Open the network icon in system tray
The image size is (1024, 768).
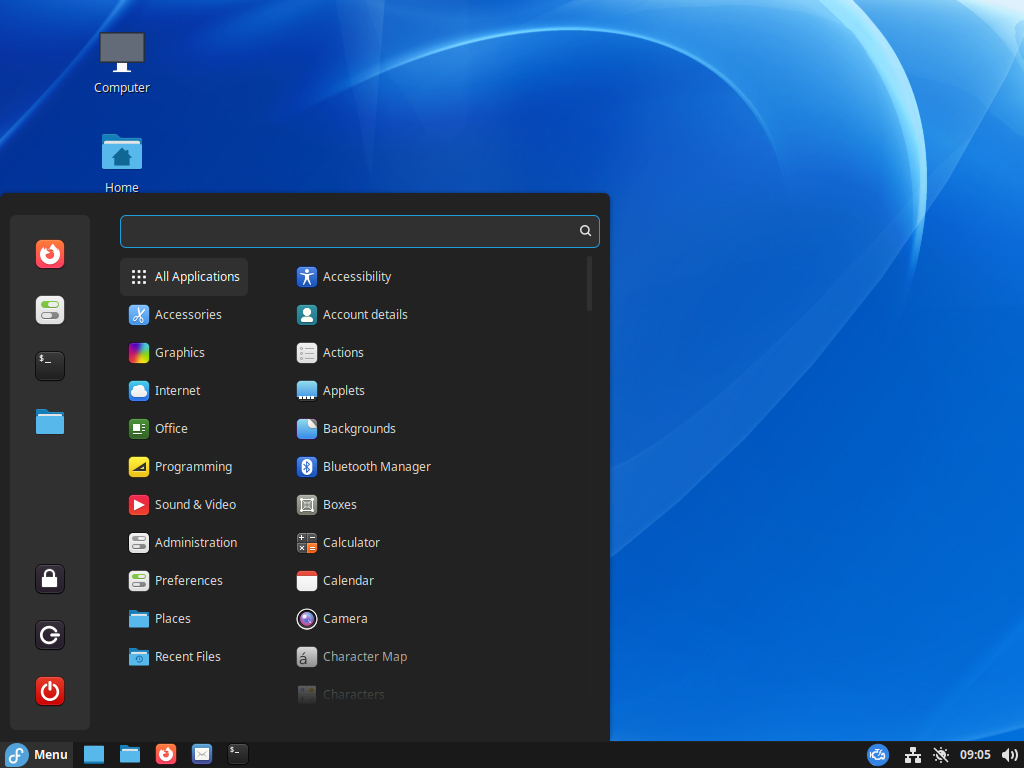(912, 755)
